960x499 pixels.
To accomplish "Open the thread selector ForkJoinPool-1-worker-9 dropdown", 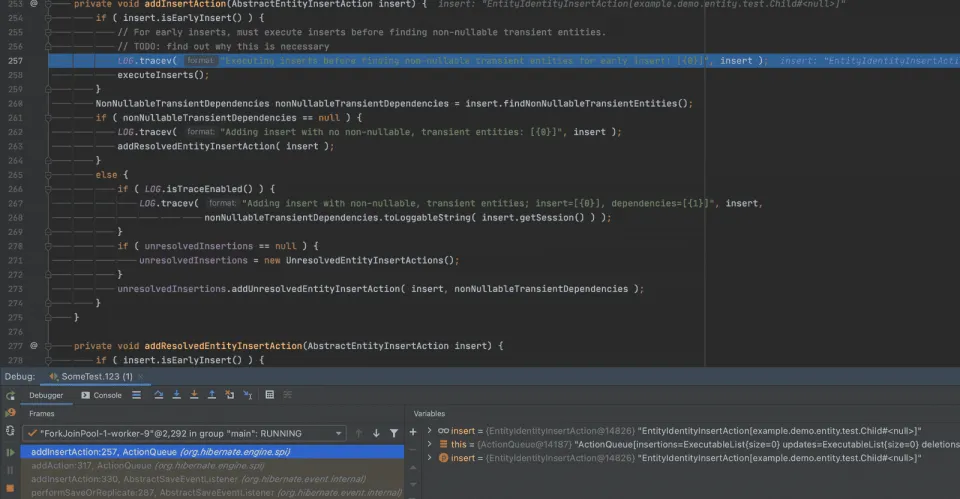I will pyautogui.click(x=184, y=433).
